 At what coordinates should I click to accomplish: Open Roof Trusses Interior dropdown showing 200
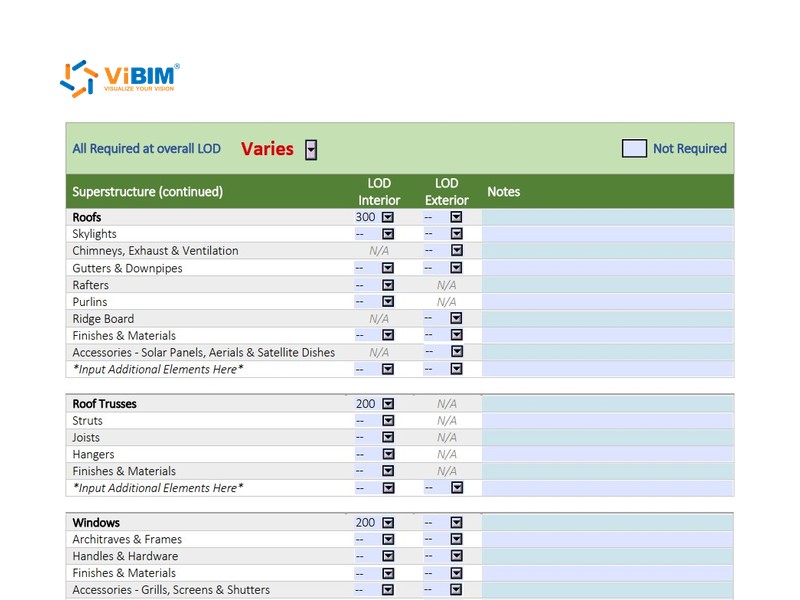pos(388,404)
